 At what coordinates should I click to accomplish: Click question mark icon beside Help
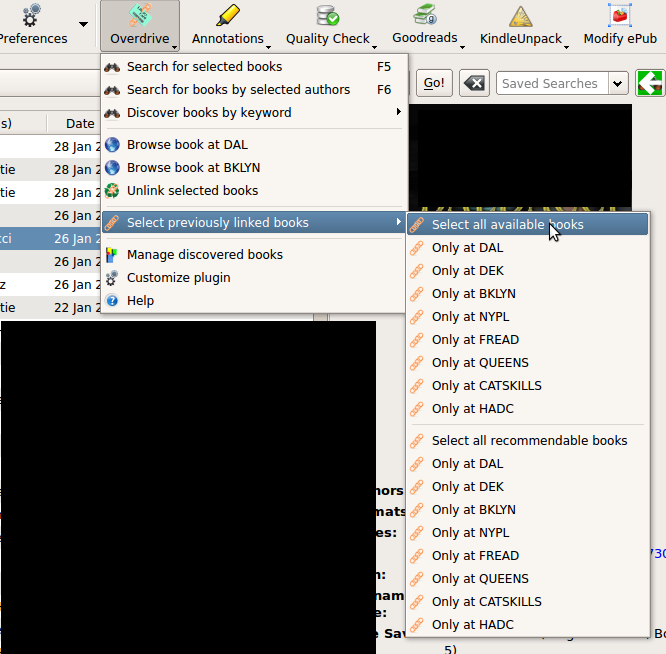pyautogui.click(x=112, y=301)
